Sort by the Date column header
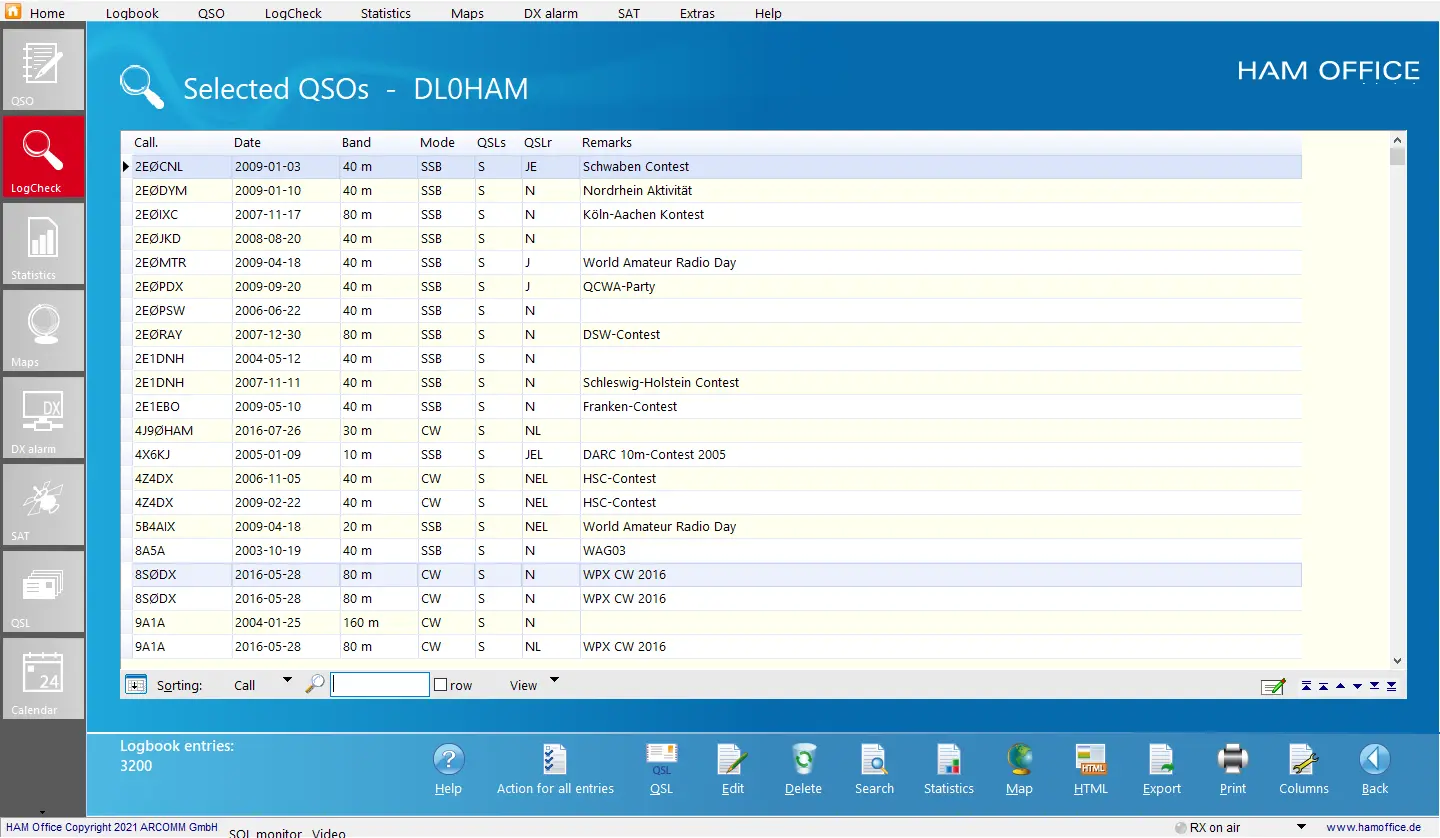Screen dimensions: 1440x838 (247, 143)
